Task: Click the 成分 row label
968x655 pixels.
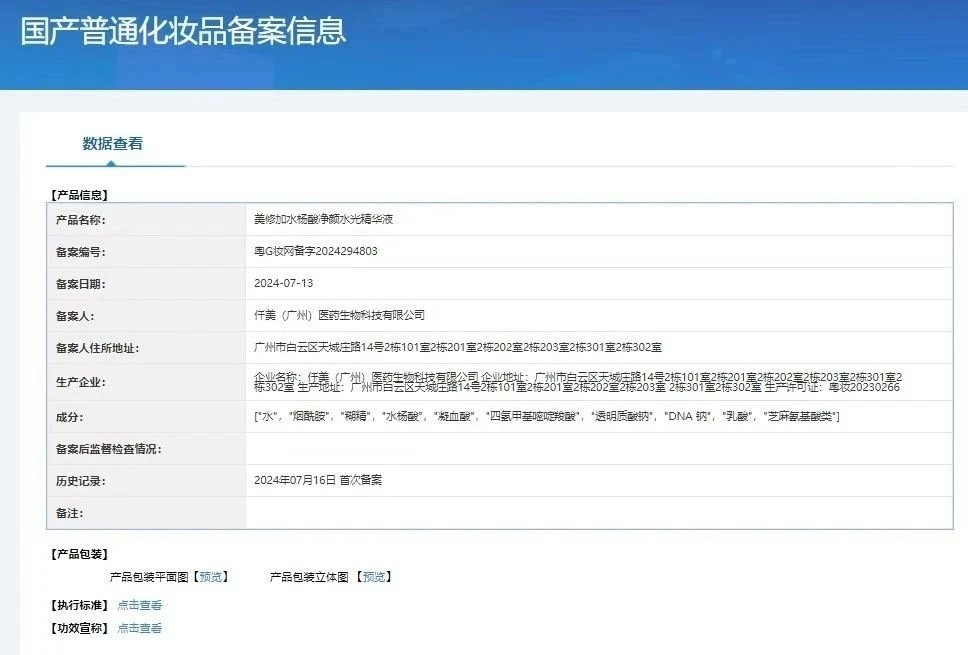Action: (x=69, y=417)
